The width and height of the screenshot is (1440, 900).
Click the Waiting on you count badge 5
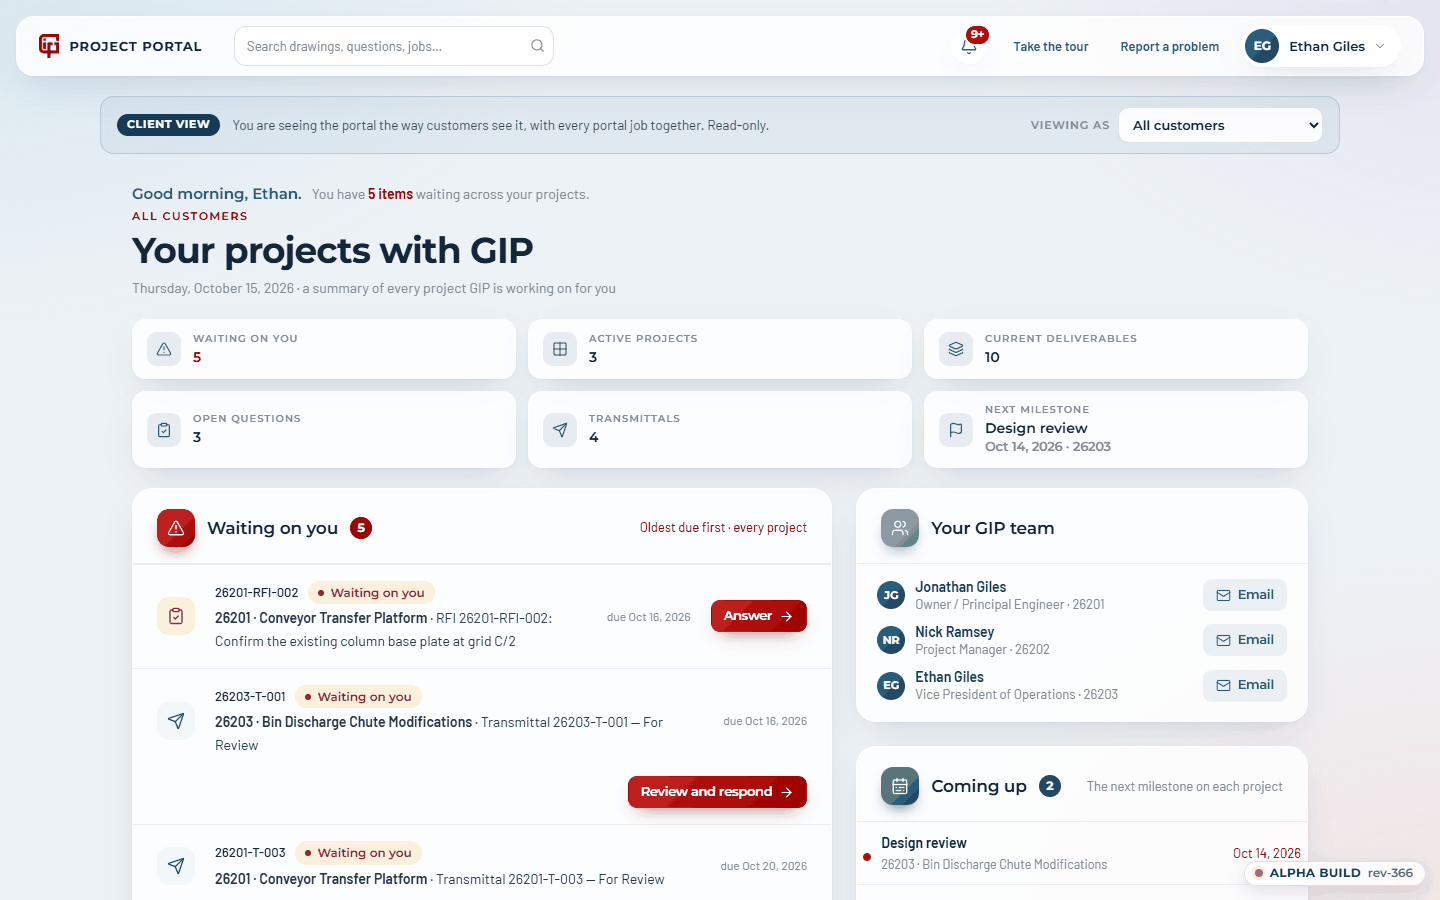pos(361,528)
